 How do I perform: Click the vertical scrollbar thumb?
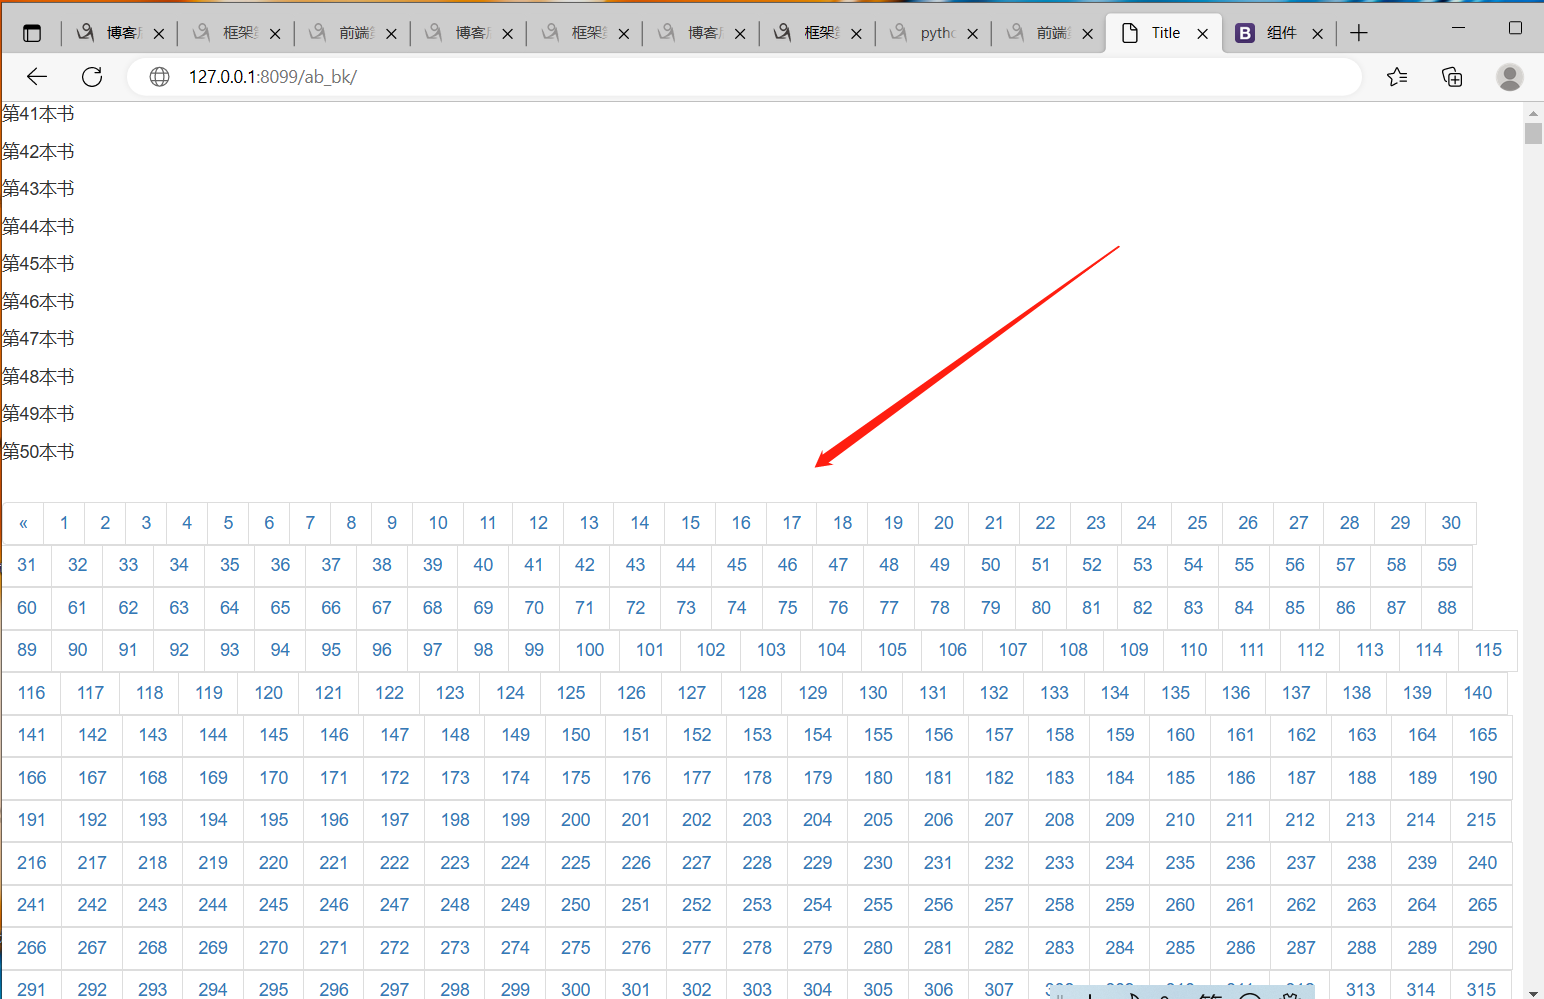click(x=1533, y=133)
